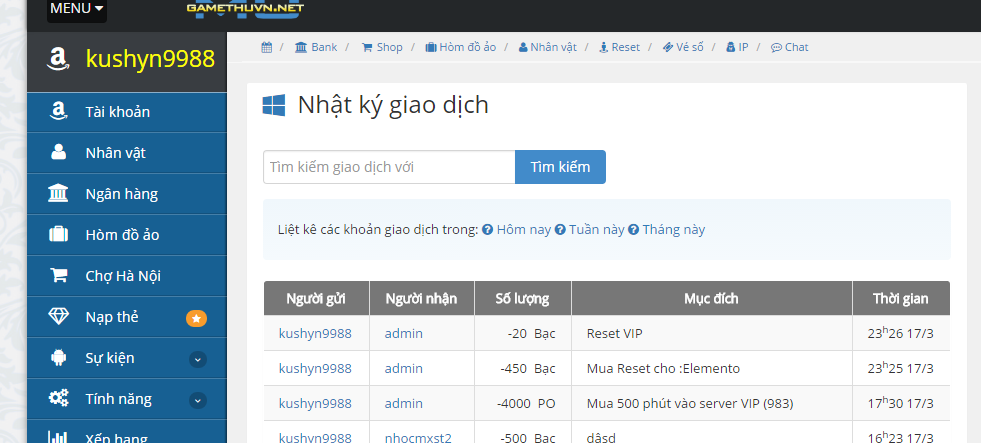Viewport: 981px width, 443px height.
Task: Click the question icon before Hôm nay
Action: tap(488, 230)
